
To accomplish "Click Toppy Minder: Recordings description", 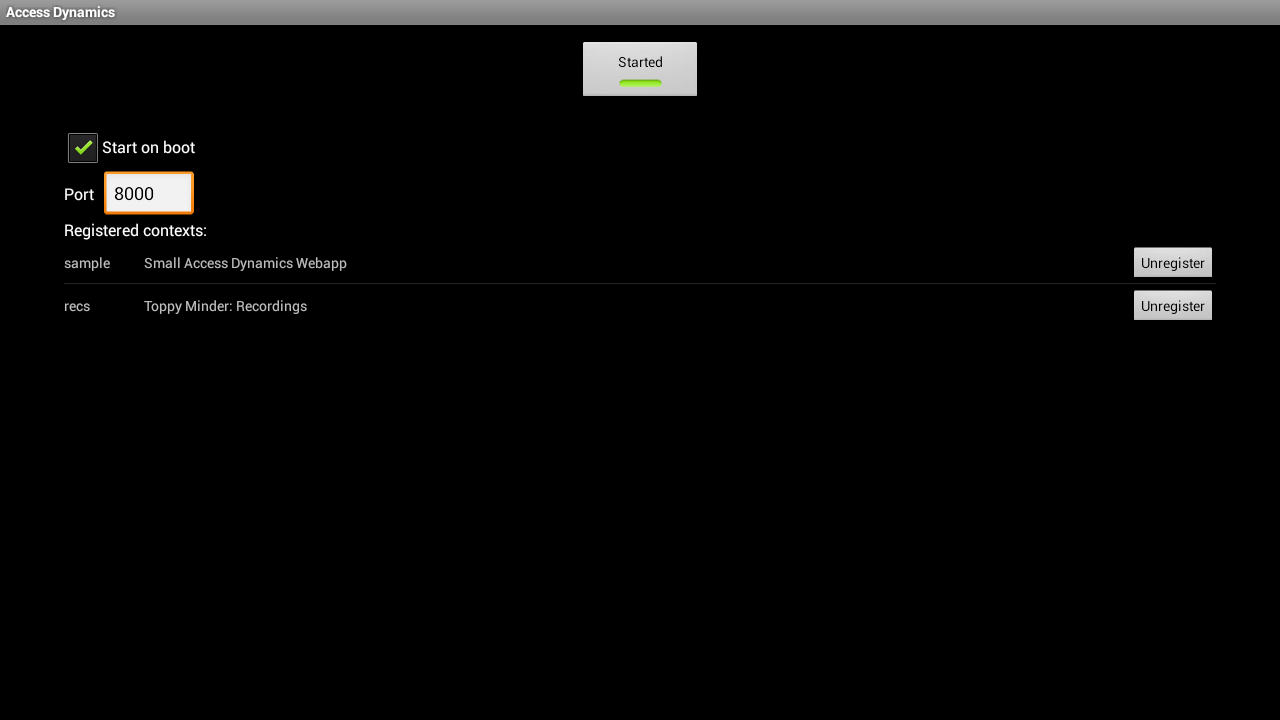I will [x=225, y=306].
